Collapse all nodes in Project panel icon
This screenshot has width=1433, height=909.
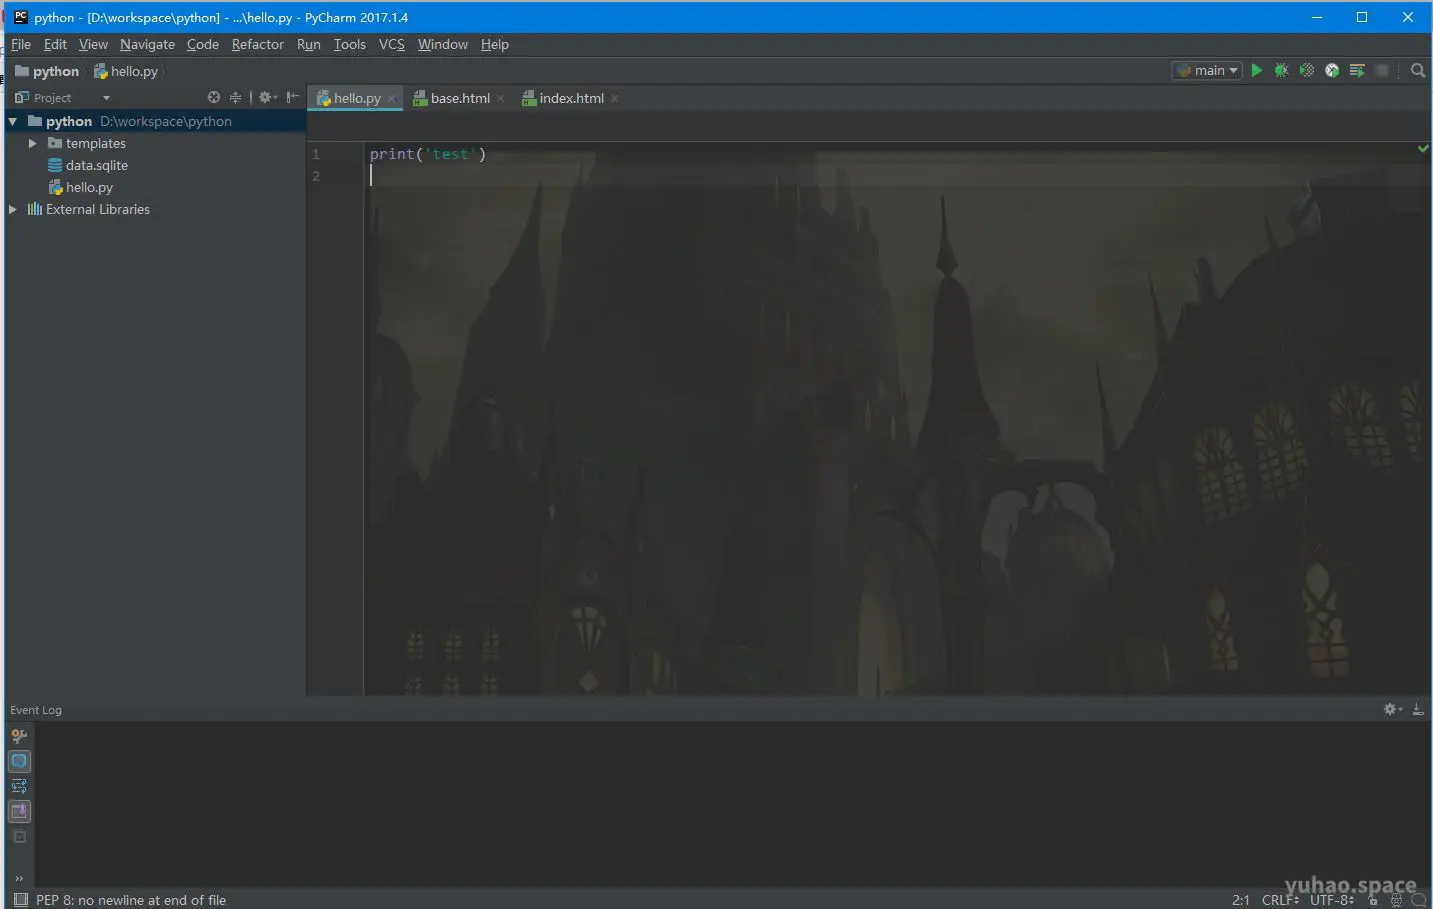pos(235,97)
